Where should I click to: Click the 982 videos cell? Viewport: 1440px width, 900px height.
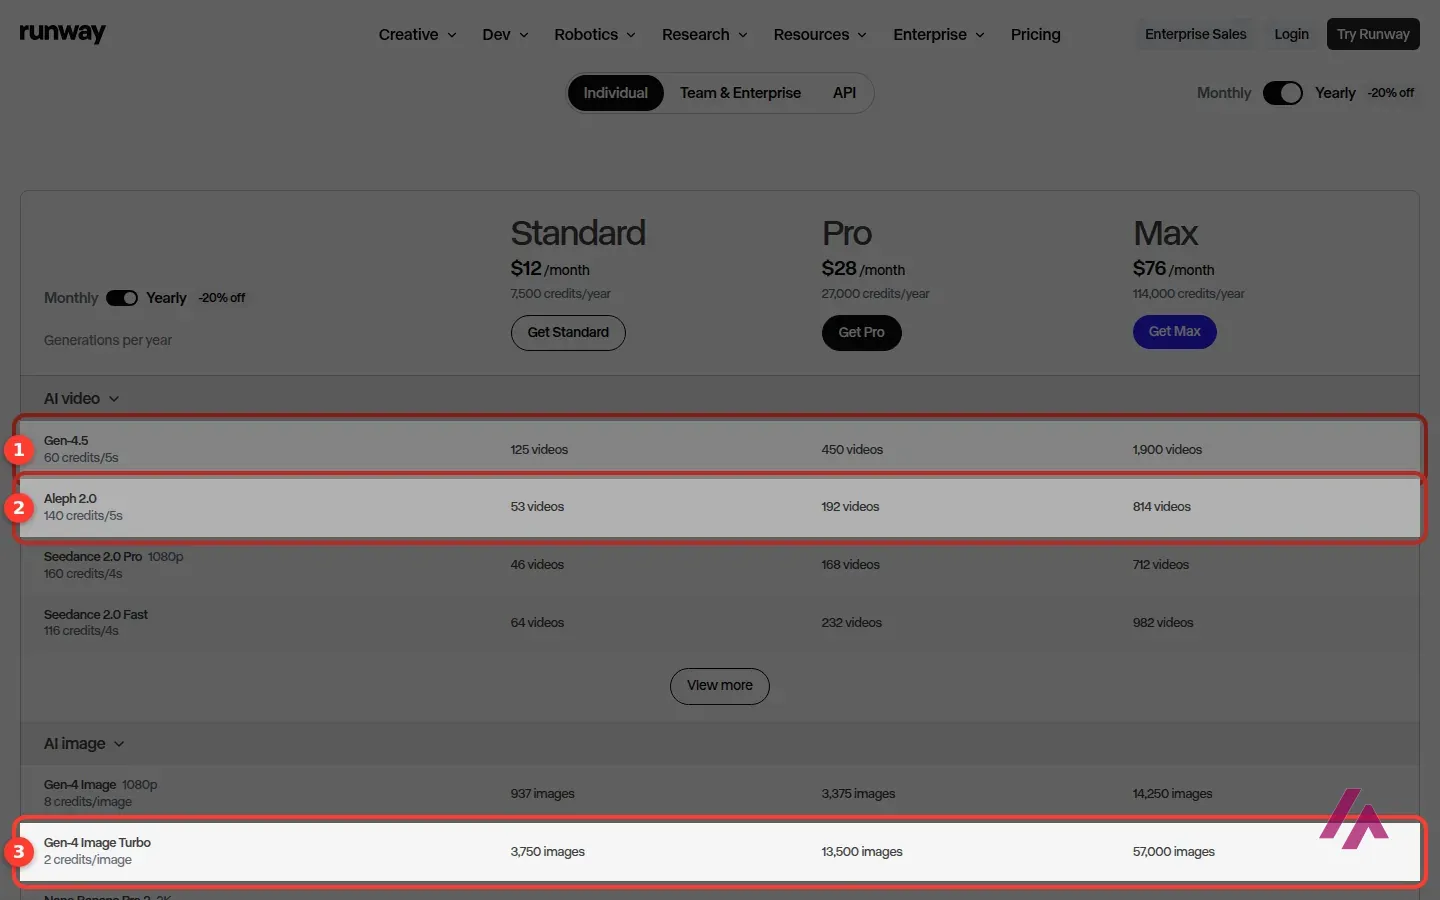pos(1162,623)
